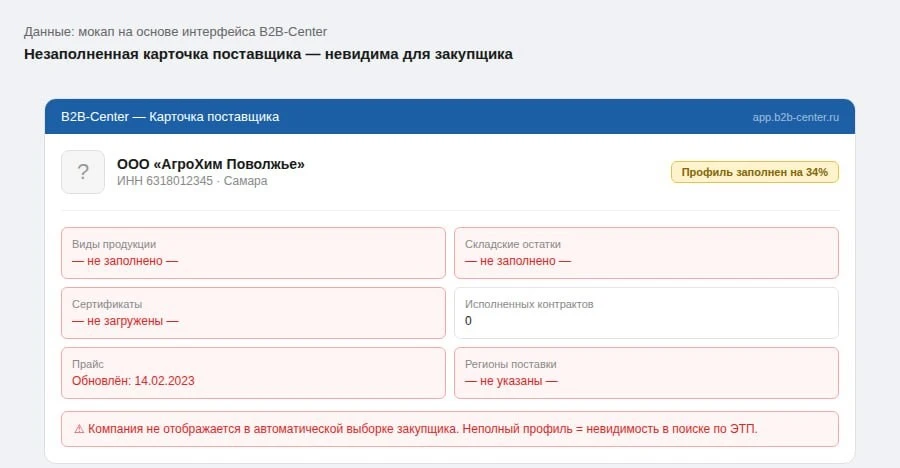Open the app.b2b-center.ru link in the header
The height and width of the screenshot is (468, 900).
pos(796,117)
